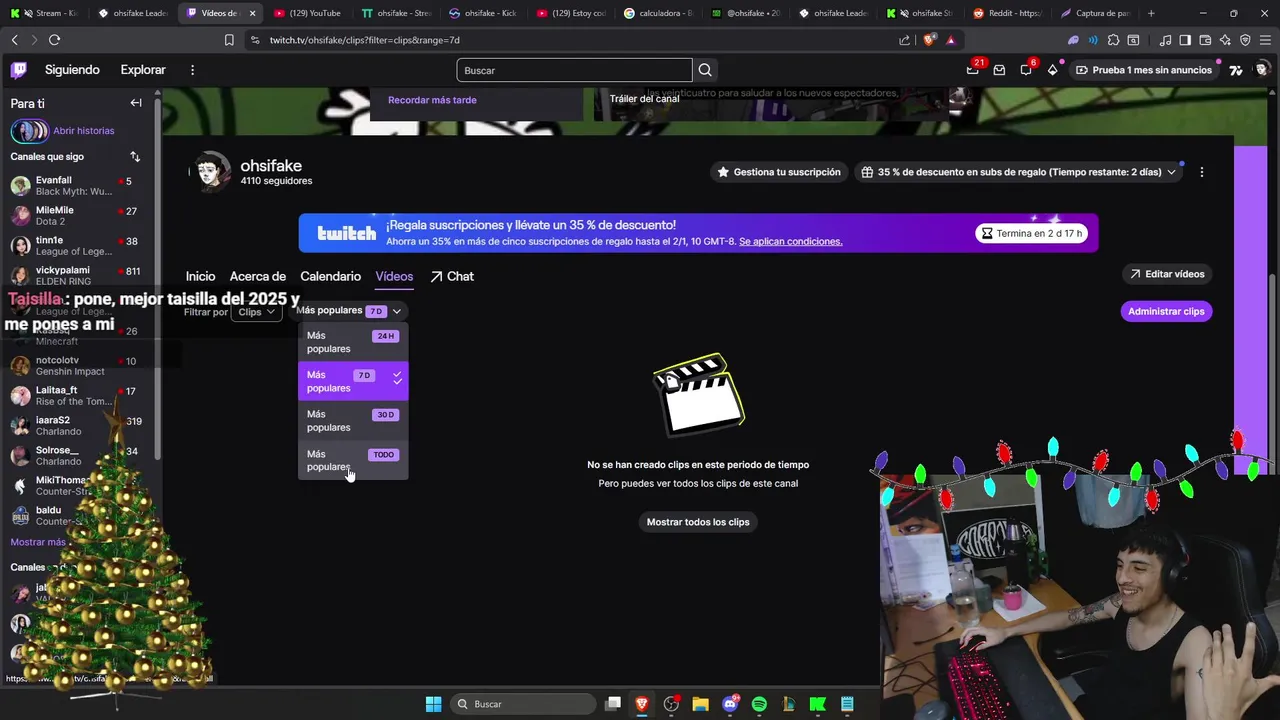Click Prueba 1 mes sin anuncios

coord(1142,70)
